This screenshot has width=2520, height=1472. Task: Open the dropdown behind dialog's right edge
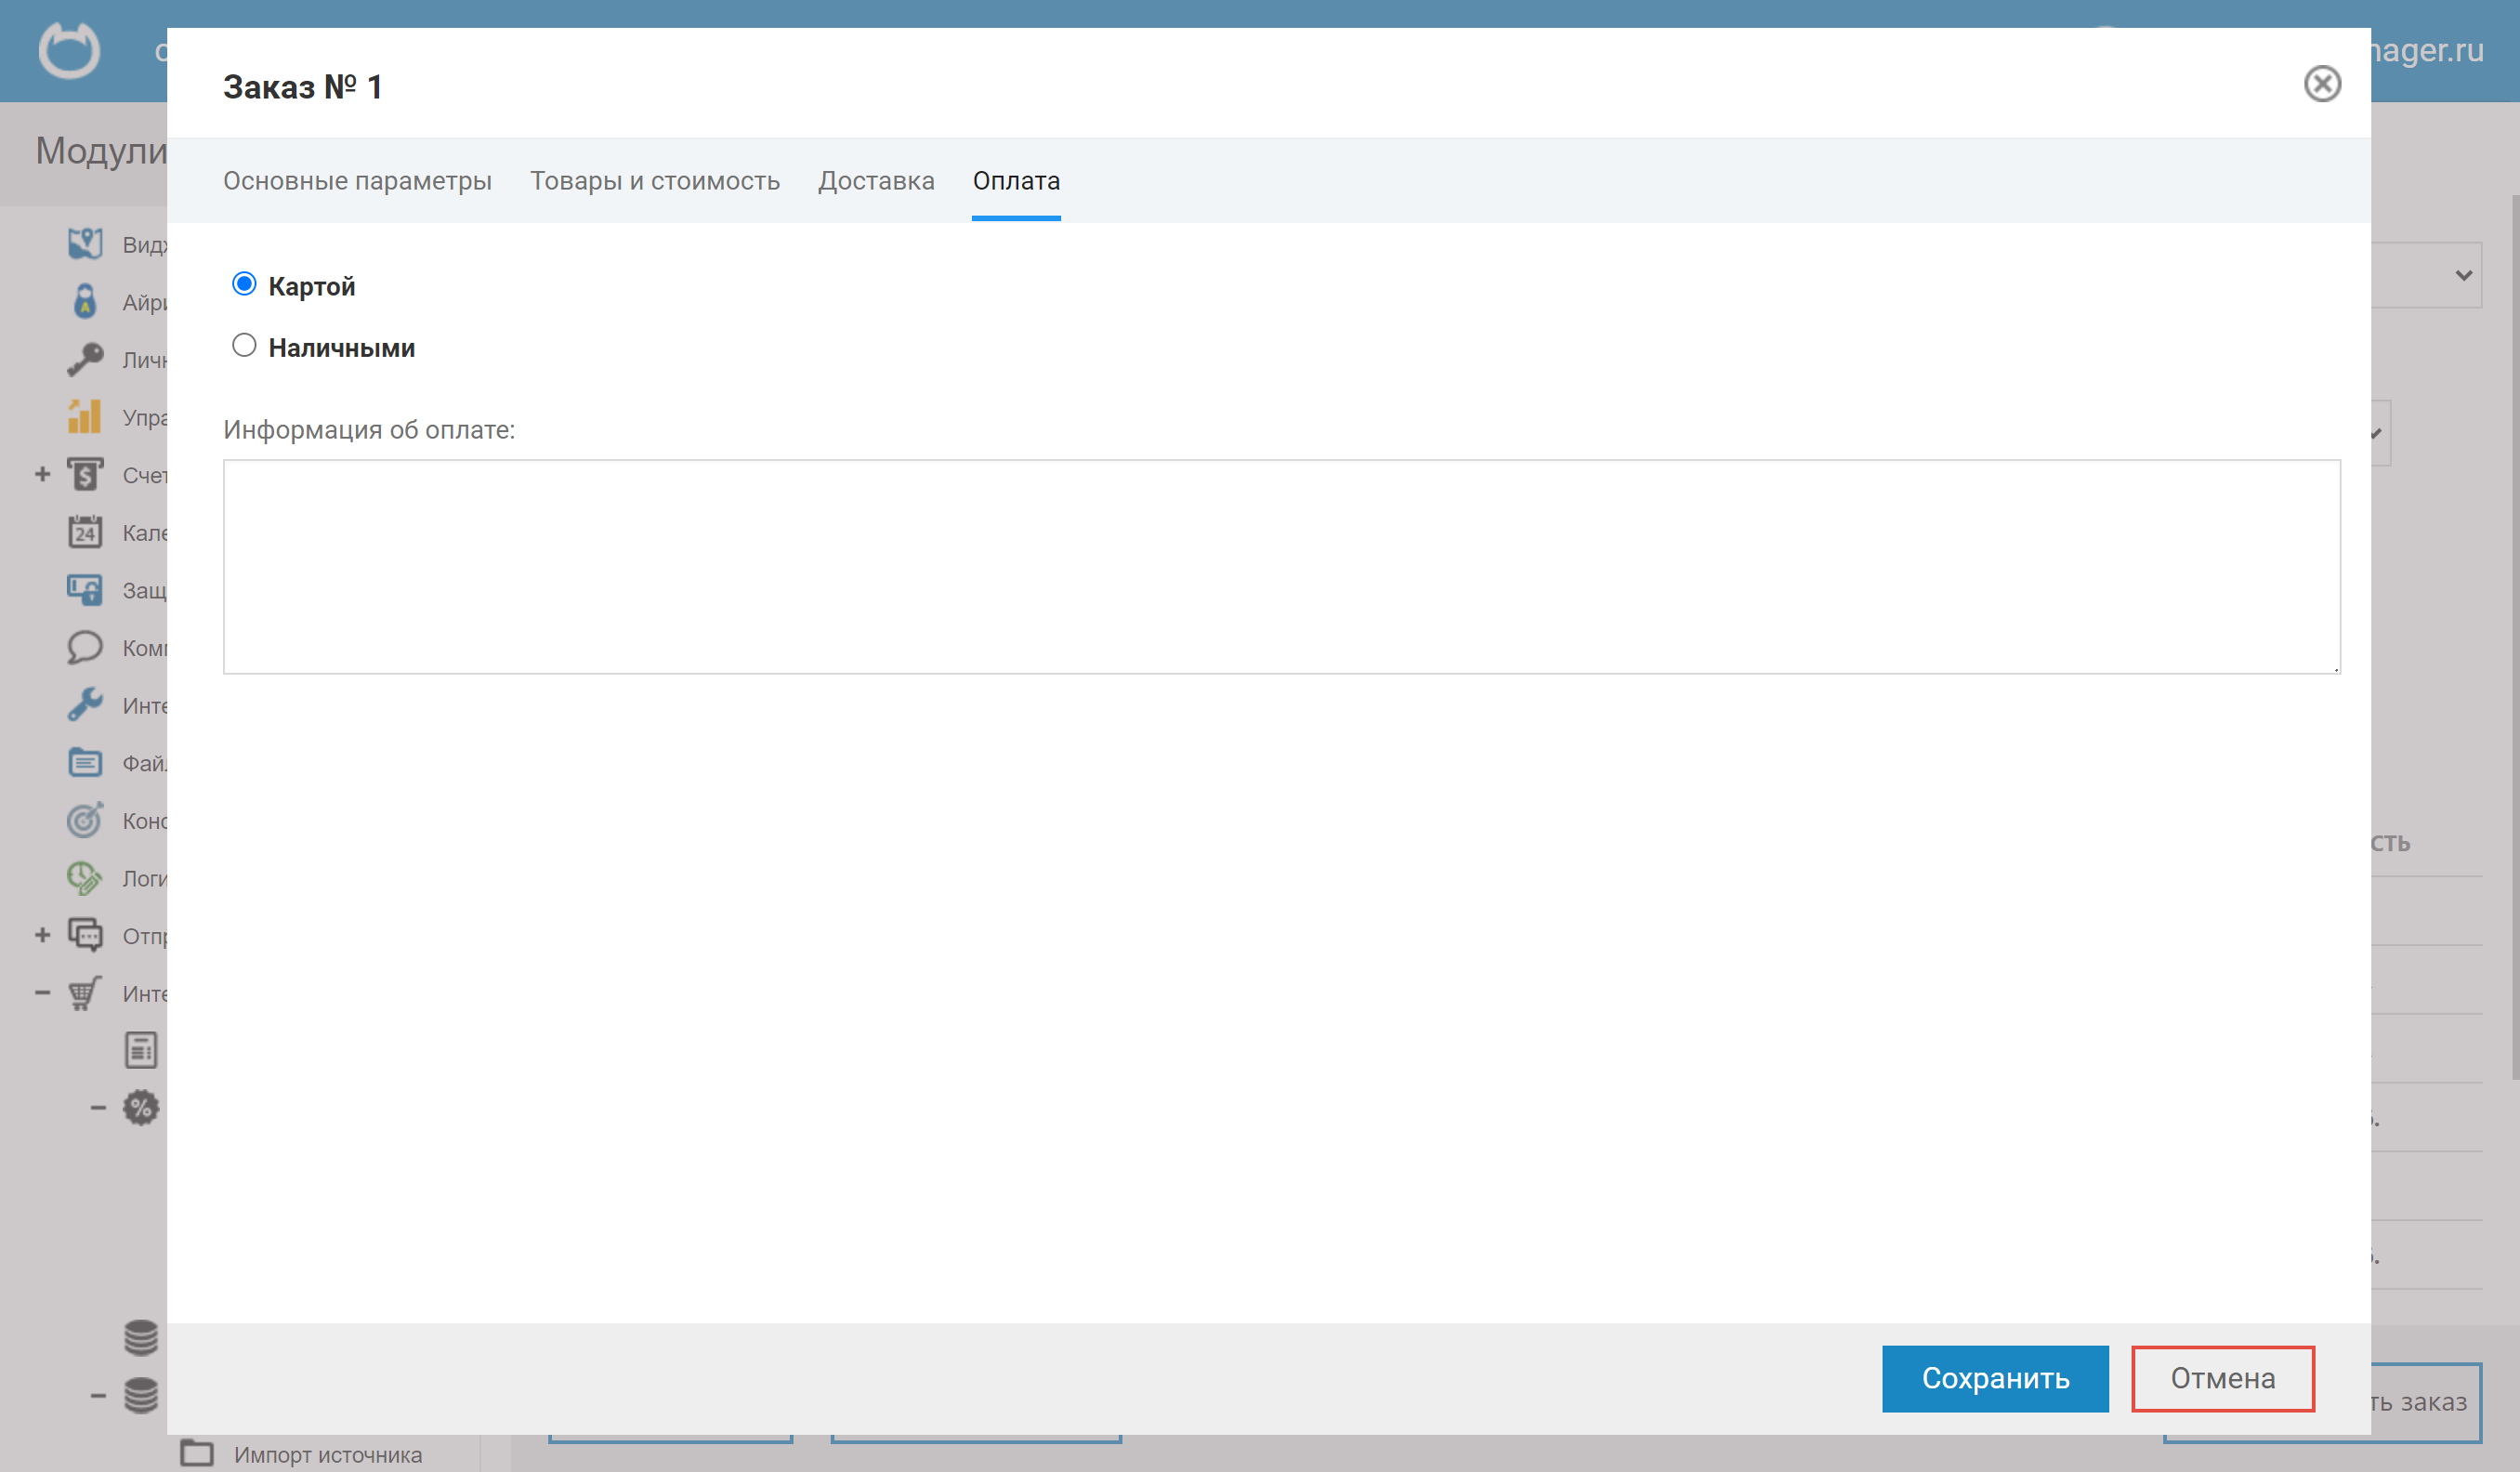point(2462,275)
